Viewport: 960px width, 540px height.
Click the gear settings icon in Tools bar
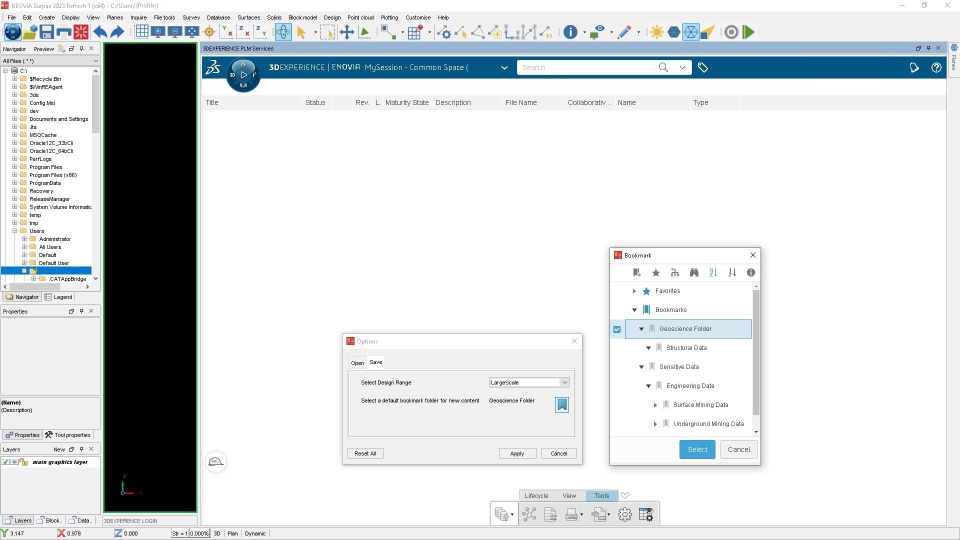coord(624,514)
